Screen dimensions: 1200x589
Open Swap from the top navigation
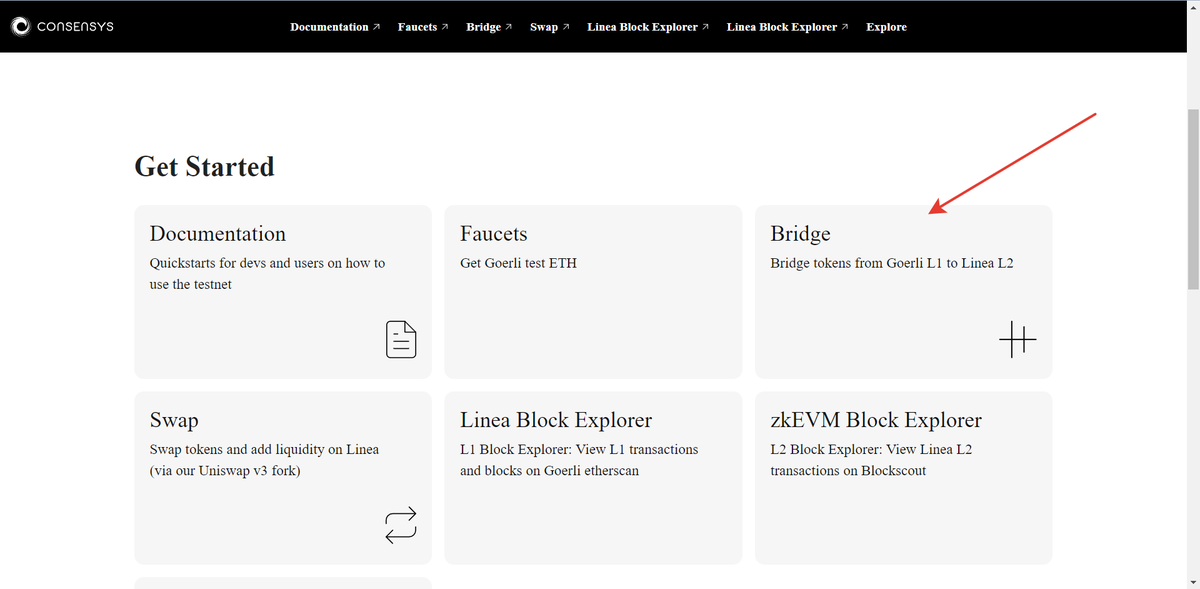point(550,27)
